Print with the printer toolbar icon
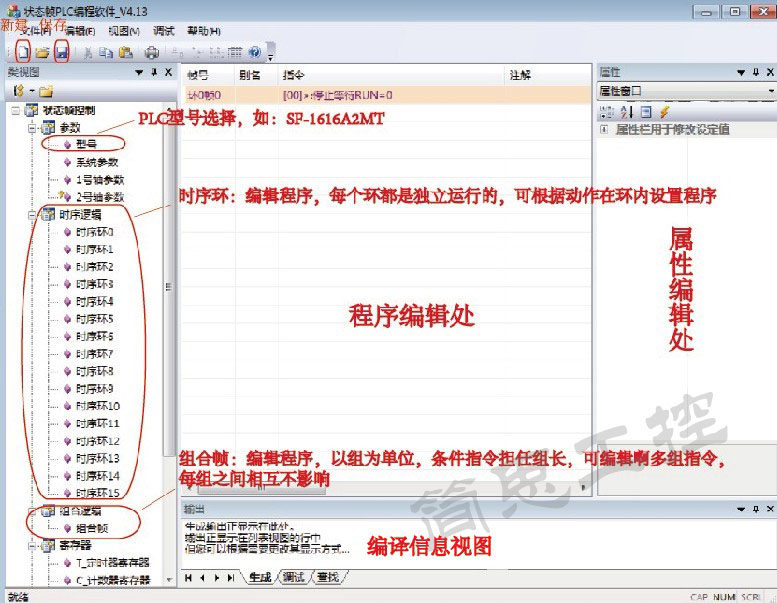The width and height of the screenshot is (777, 603). click(152, 52)
